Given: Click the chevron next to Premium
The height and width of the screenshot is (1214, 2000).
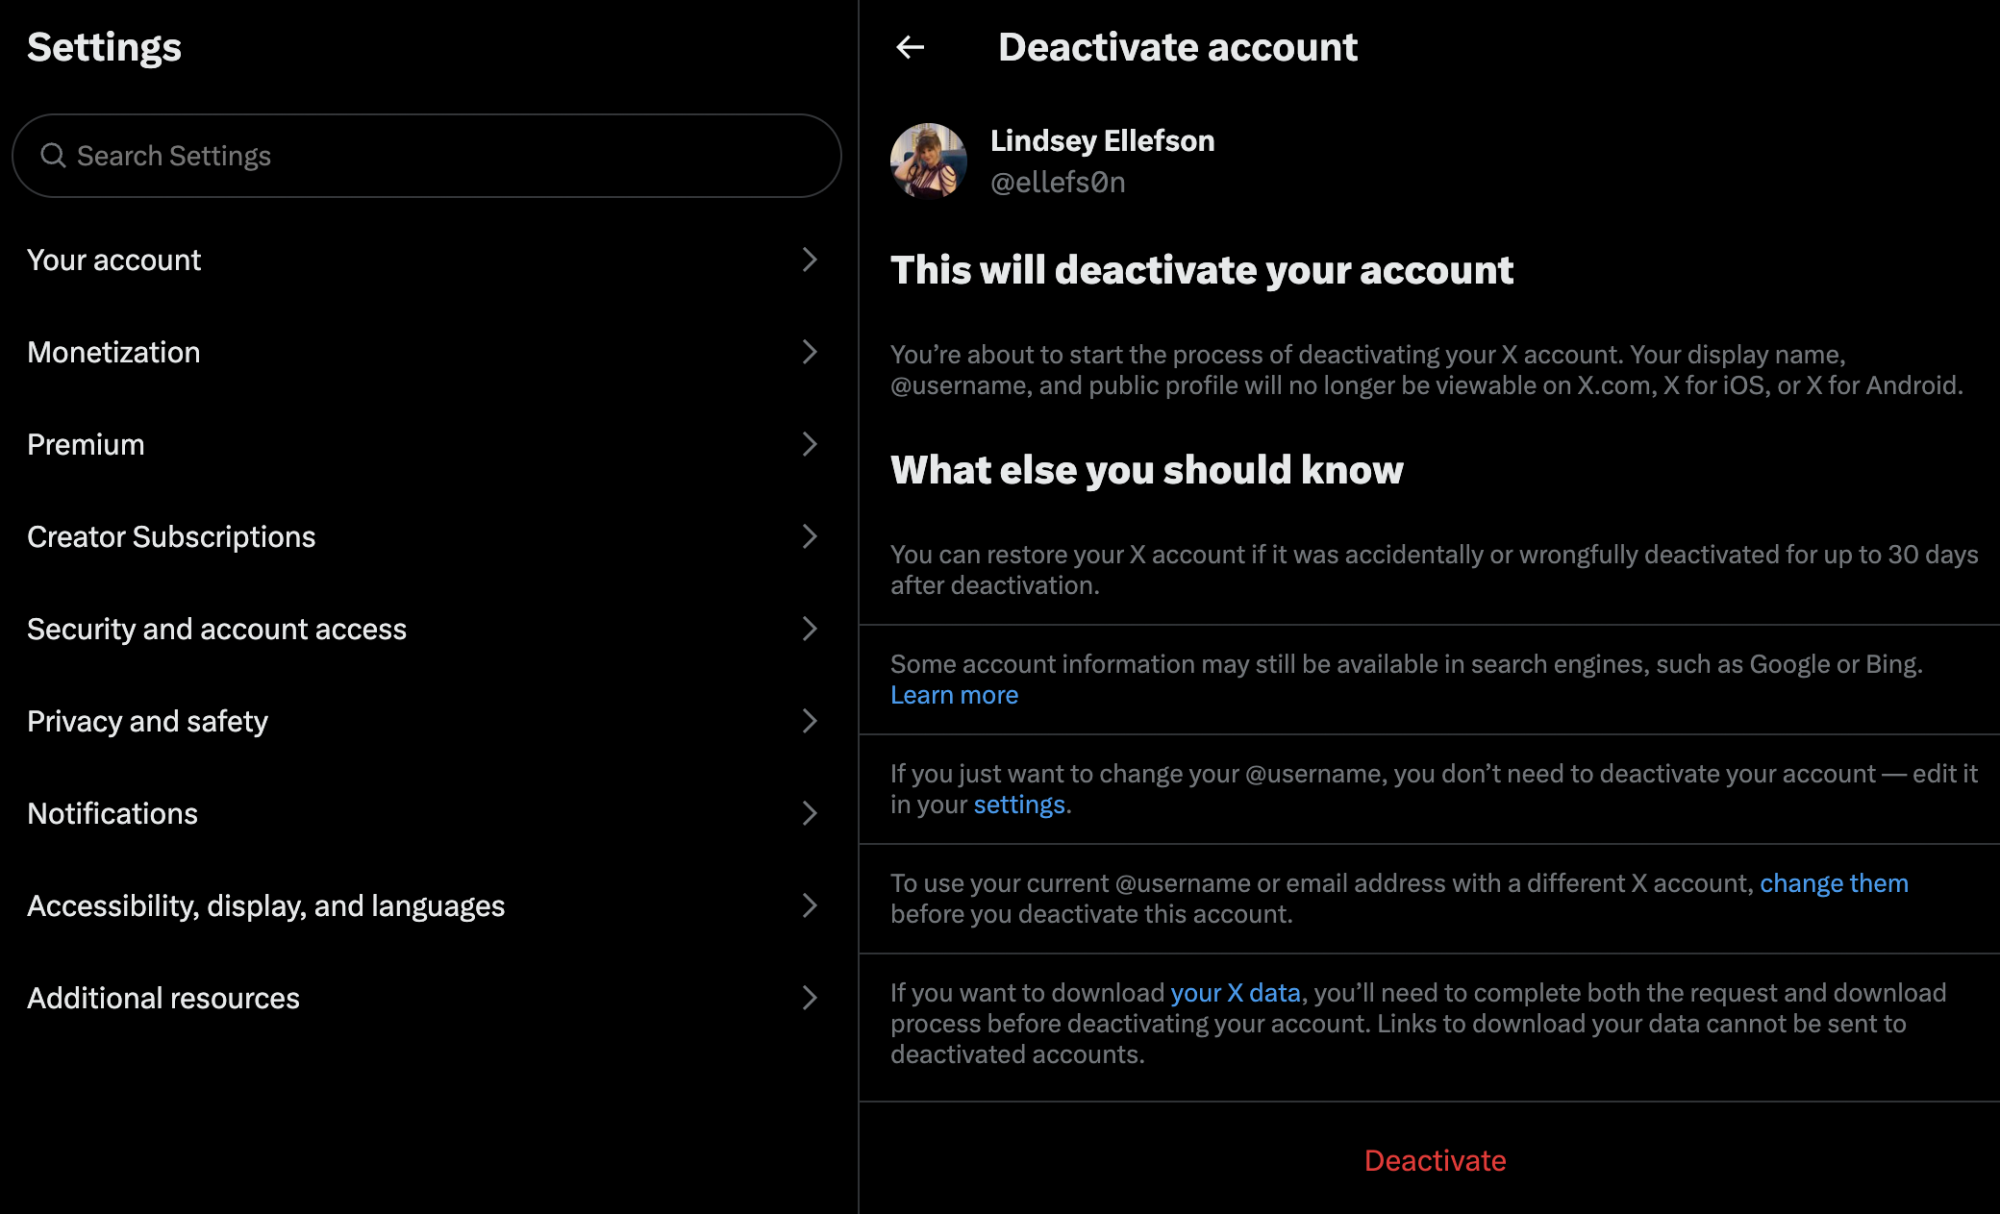Looking at the screenshot, I should [810, 444].
